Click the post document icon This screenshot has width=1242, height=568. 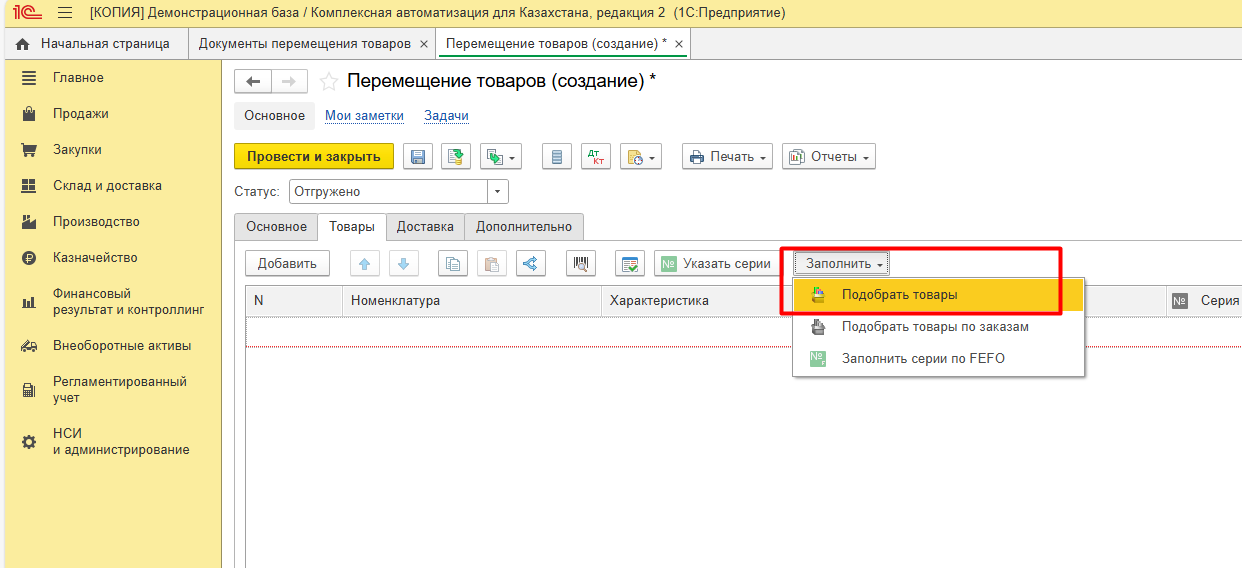[456, 157]
